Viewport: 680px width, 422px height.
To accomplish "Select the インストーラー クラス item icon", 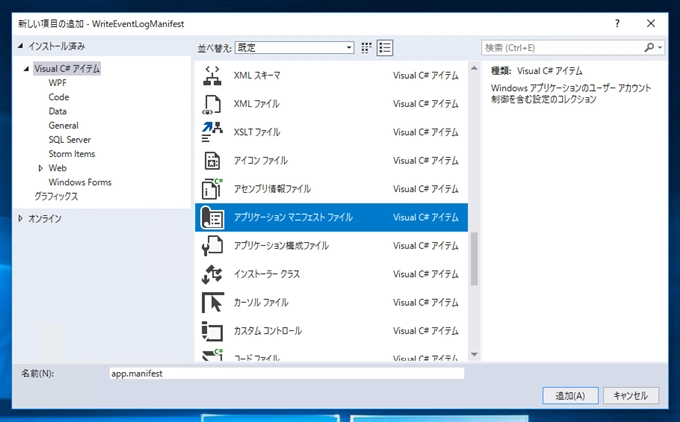I will pos(212,275).
